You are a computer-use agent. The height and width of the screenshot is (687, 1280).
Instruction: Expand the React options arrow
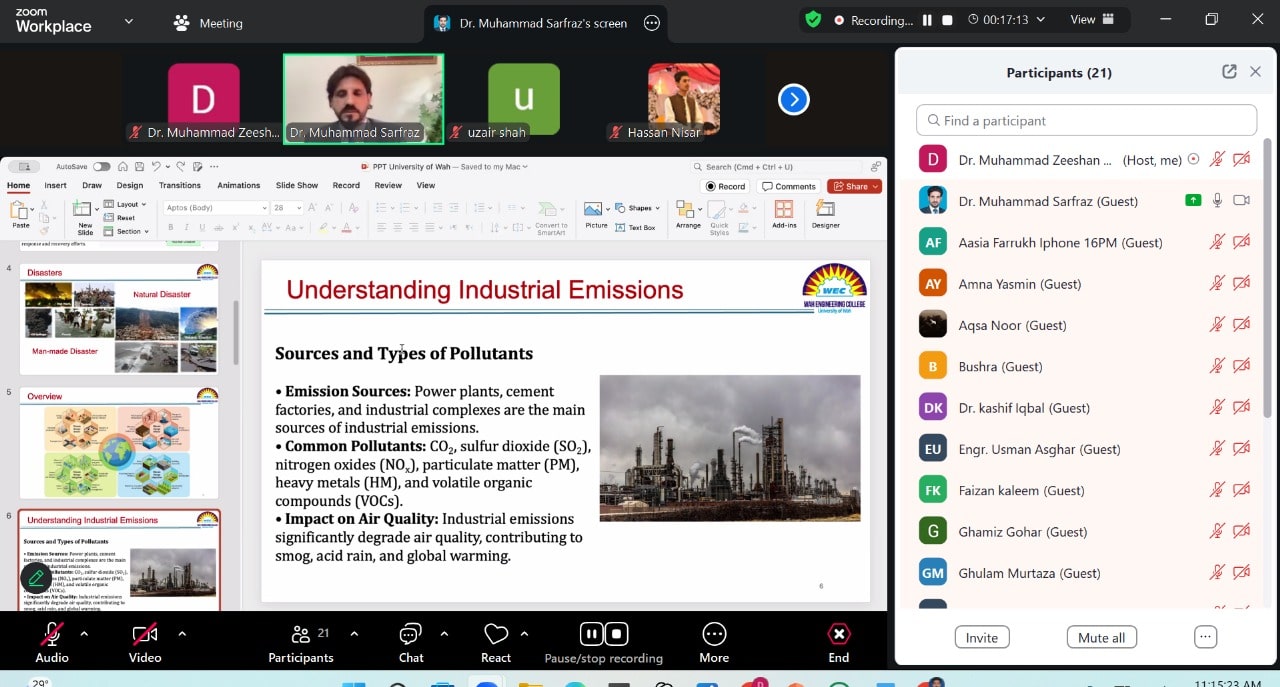[x=524, y=633]
